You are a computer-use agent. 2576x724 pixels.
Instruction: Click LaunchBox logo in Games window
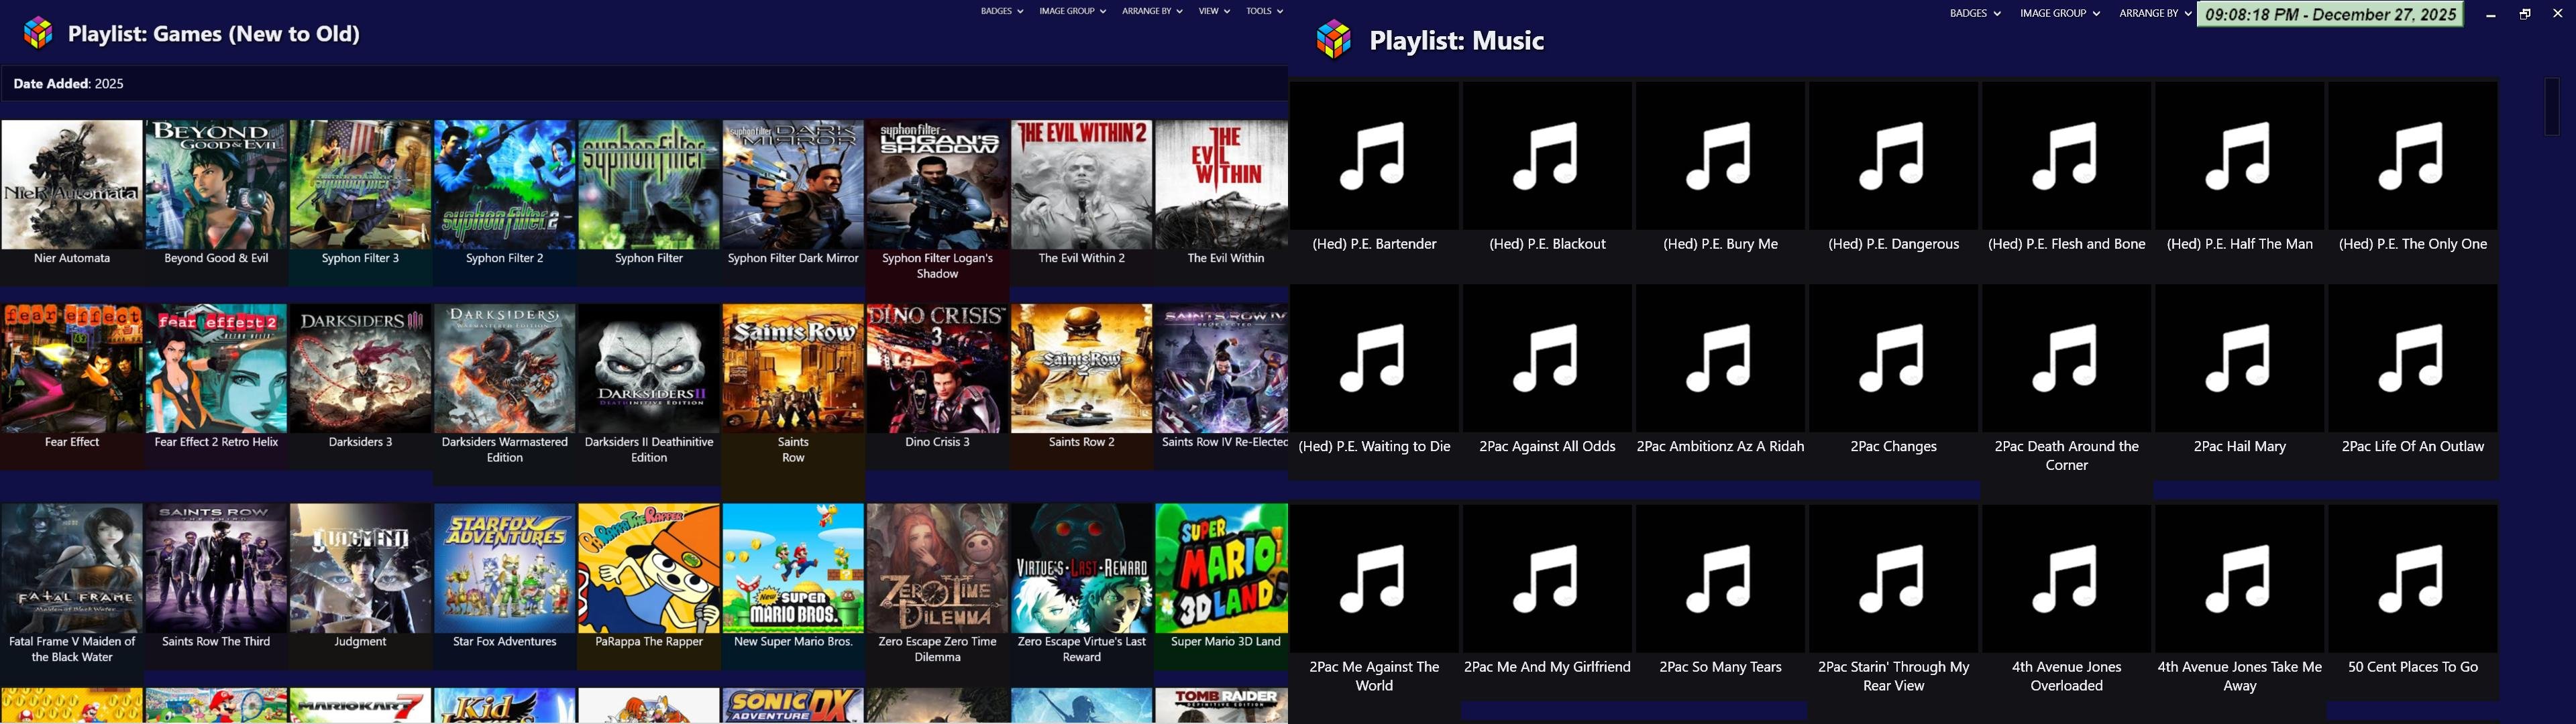coord(39,33)
